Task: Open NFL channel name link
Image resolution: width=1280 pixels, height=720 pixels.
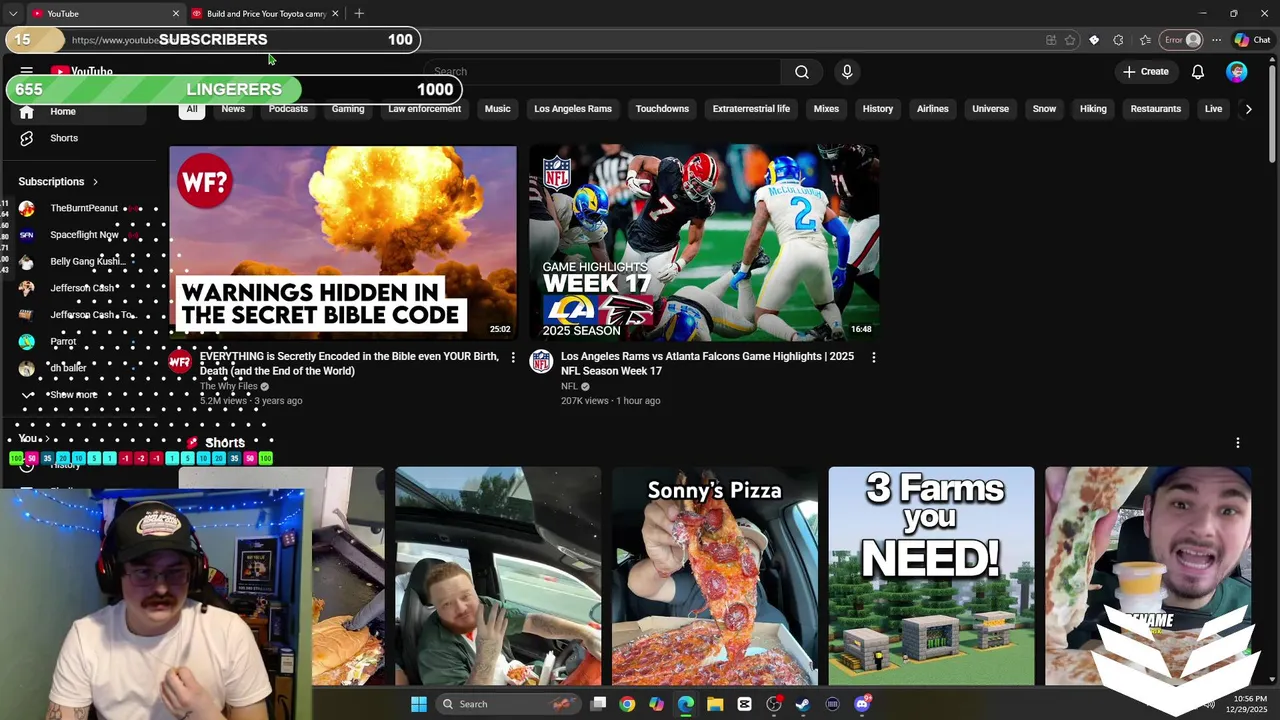Action: [x=569, y=386]
